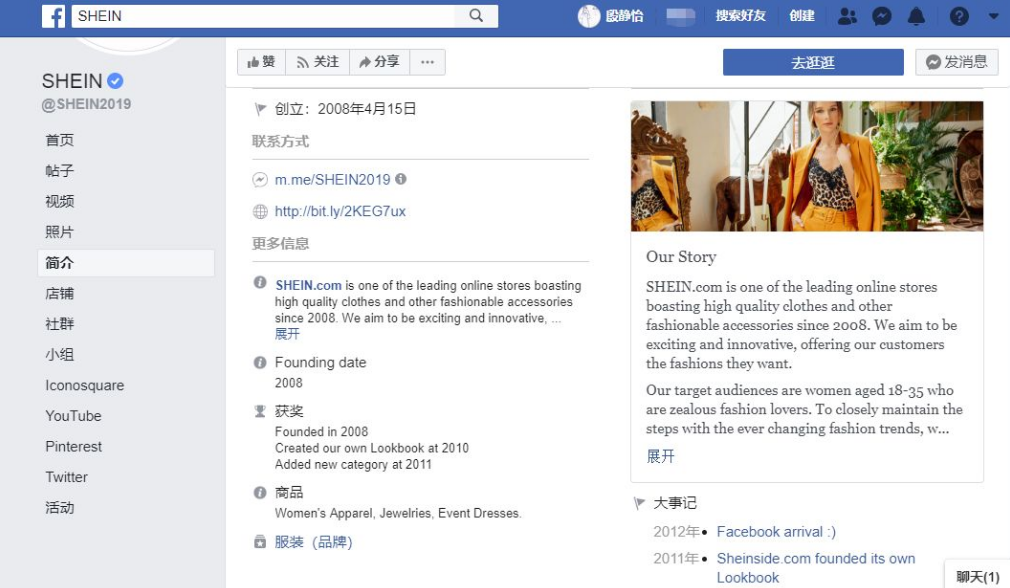The height and width of the screenshot is (588, 1010).
Task: Open the 服装 (品牌) category link
Action: pyautogui.click(x=314, y=542)
